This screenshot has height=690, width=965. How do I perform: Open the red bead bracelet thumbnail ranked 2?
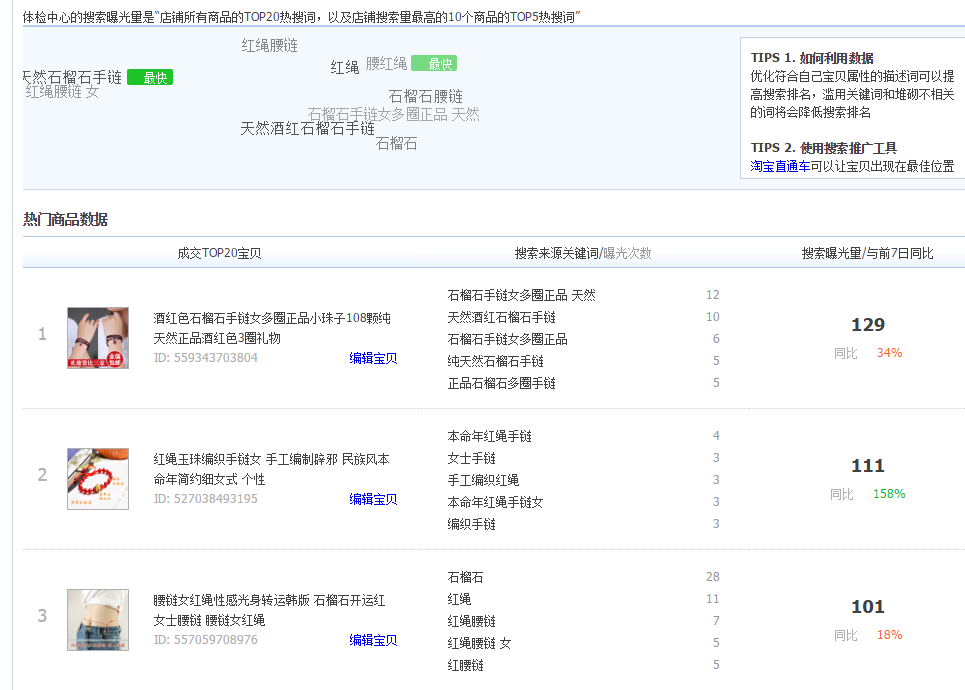pos(98,479)
